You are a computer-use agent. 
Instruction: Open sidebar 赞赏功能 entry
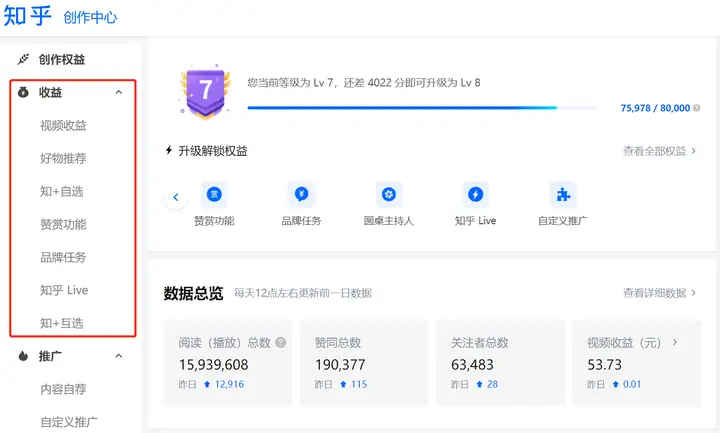tap(63, 225)
